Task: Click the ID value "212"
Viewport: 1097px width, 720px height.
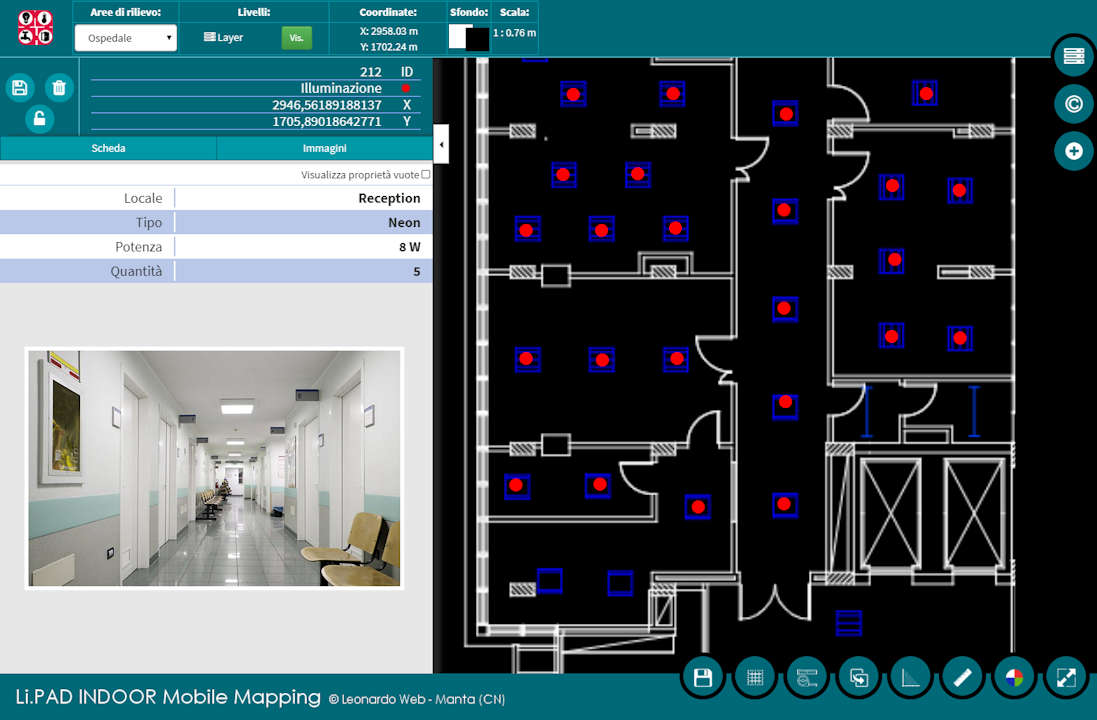Action: [371, 72]
